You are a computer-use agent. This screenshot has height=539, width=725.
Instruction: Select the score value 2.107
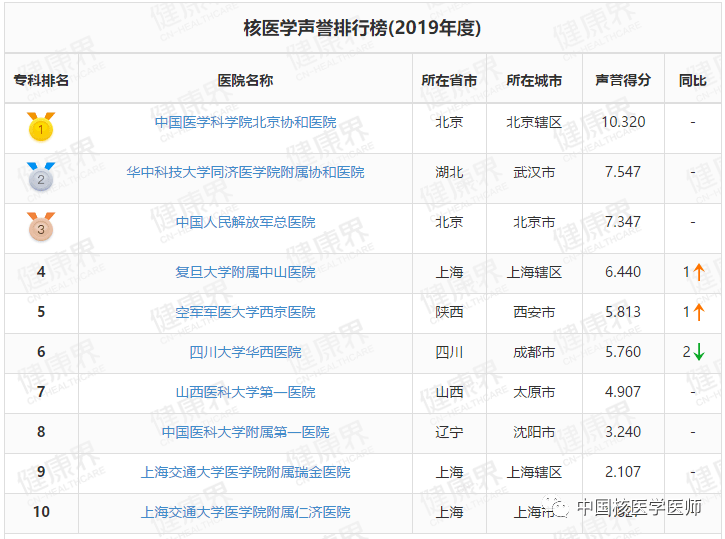[x=623, y=472]
